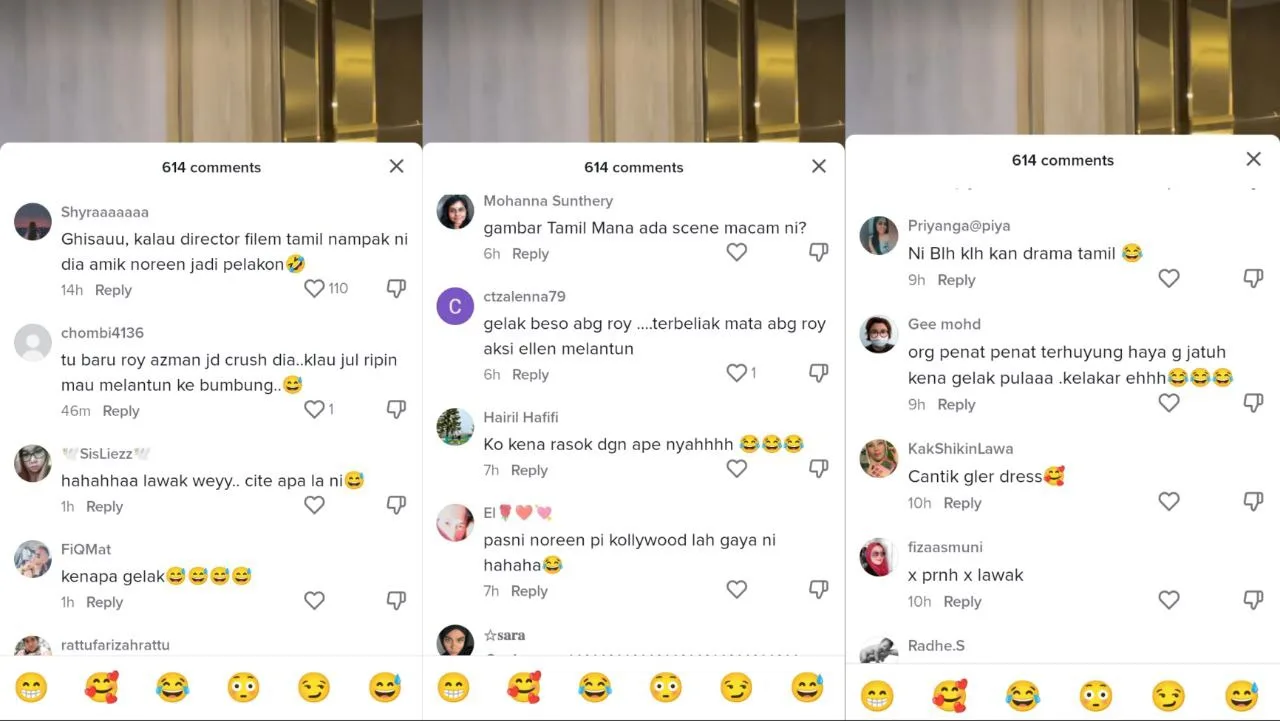1280x721 pixels.
Task: Reply to Hairil Hafifi's comment
Action: click(529, 470)
